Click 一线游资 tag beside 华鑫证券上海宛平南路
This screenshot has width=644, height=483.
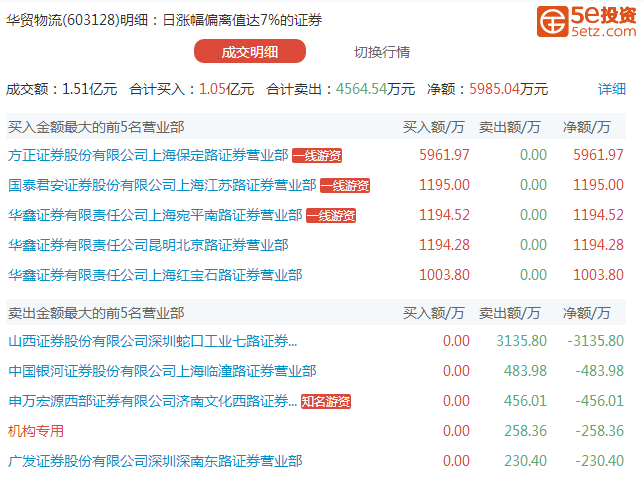(x=331, y=216)
